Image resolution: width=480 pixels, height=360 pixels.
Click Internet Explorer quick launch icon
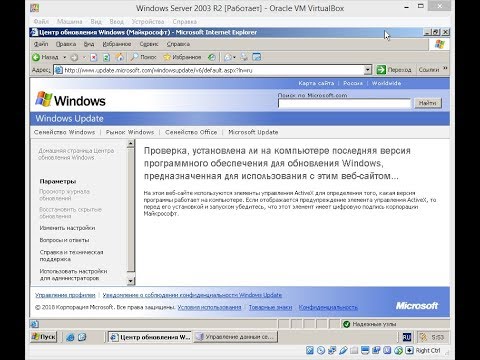pos(70,337)
